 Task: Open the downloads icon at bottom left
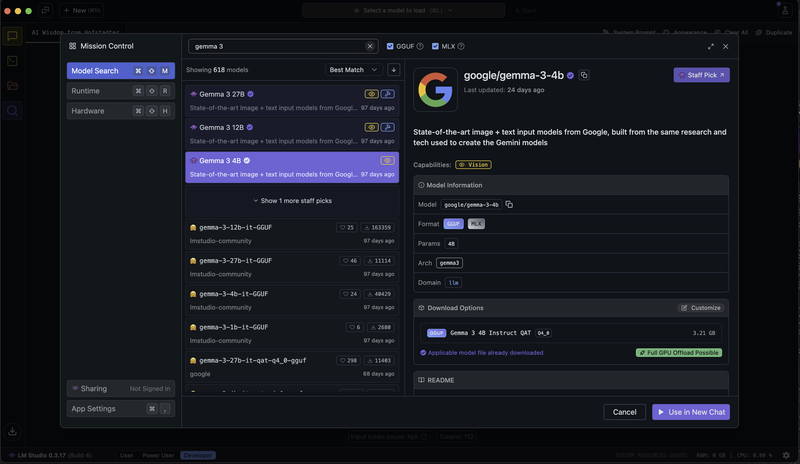tap(12, 432)
